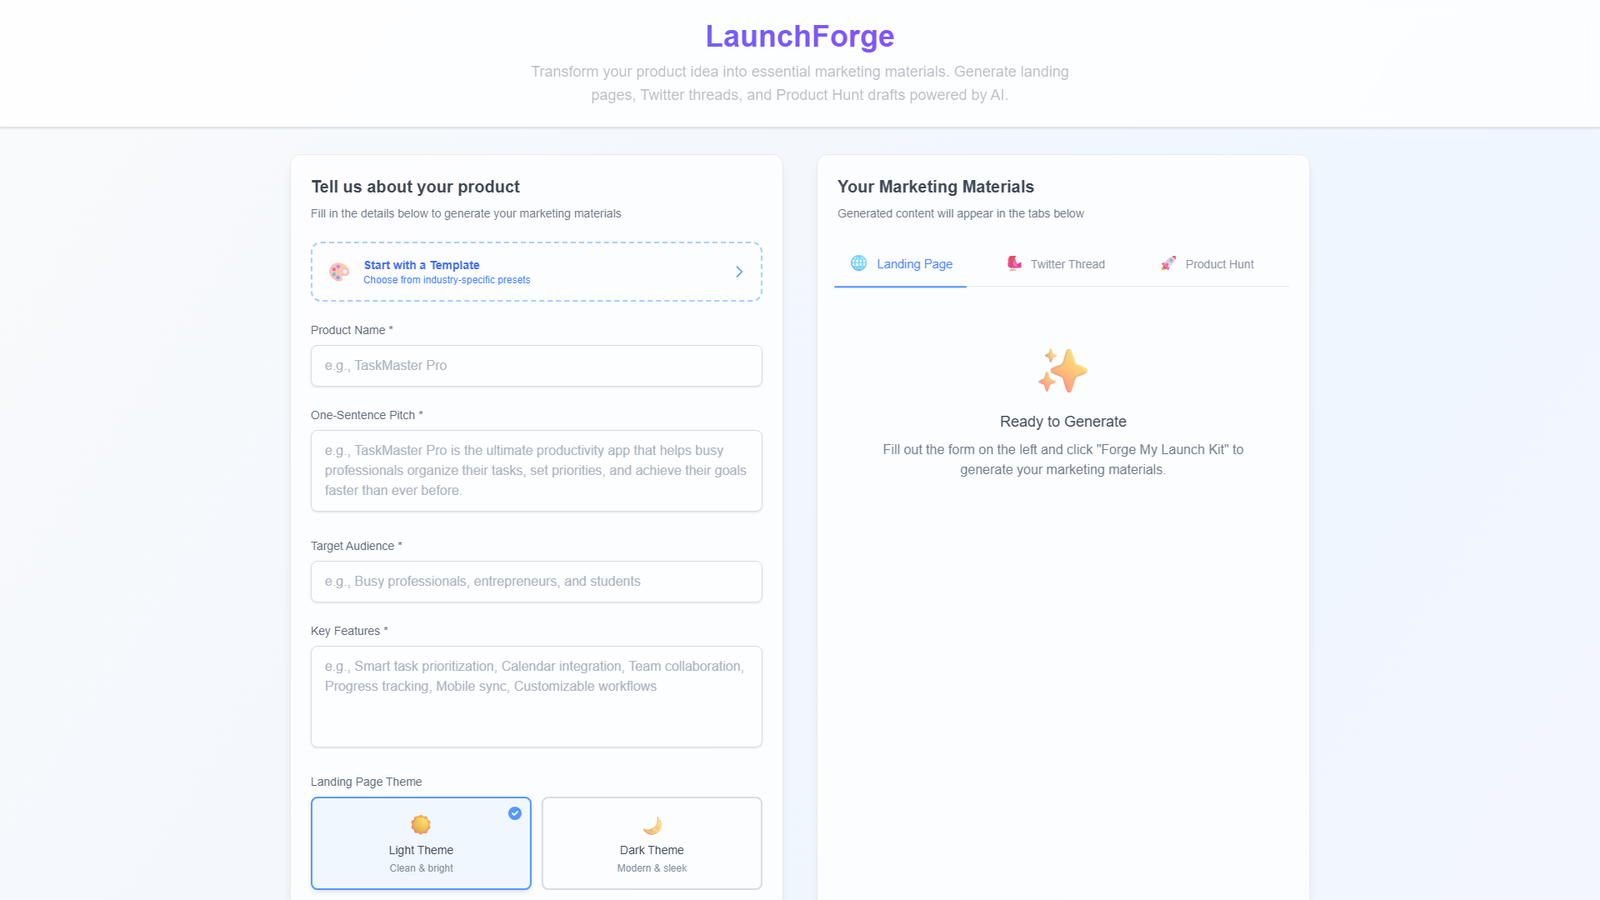Expand the template chooser with the chevron arrow
The image size is (1600, 900).
point(738,271)
